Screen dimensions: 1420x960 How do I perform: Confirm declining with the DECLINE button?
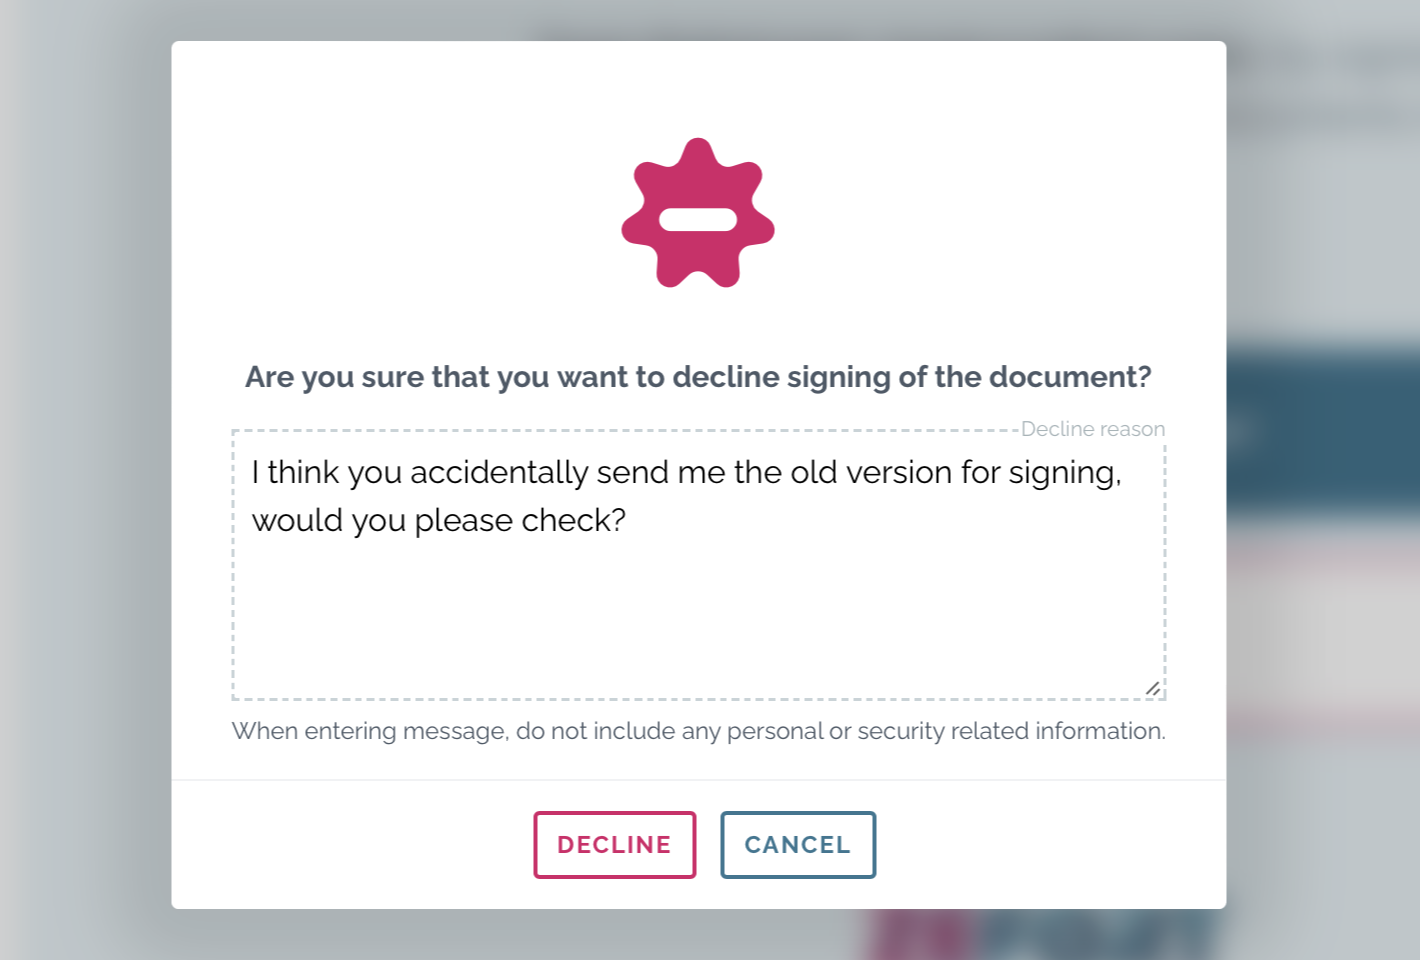point(614,845)
